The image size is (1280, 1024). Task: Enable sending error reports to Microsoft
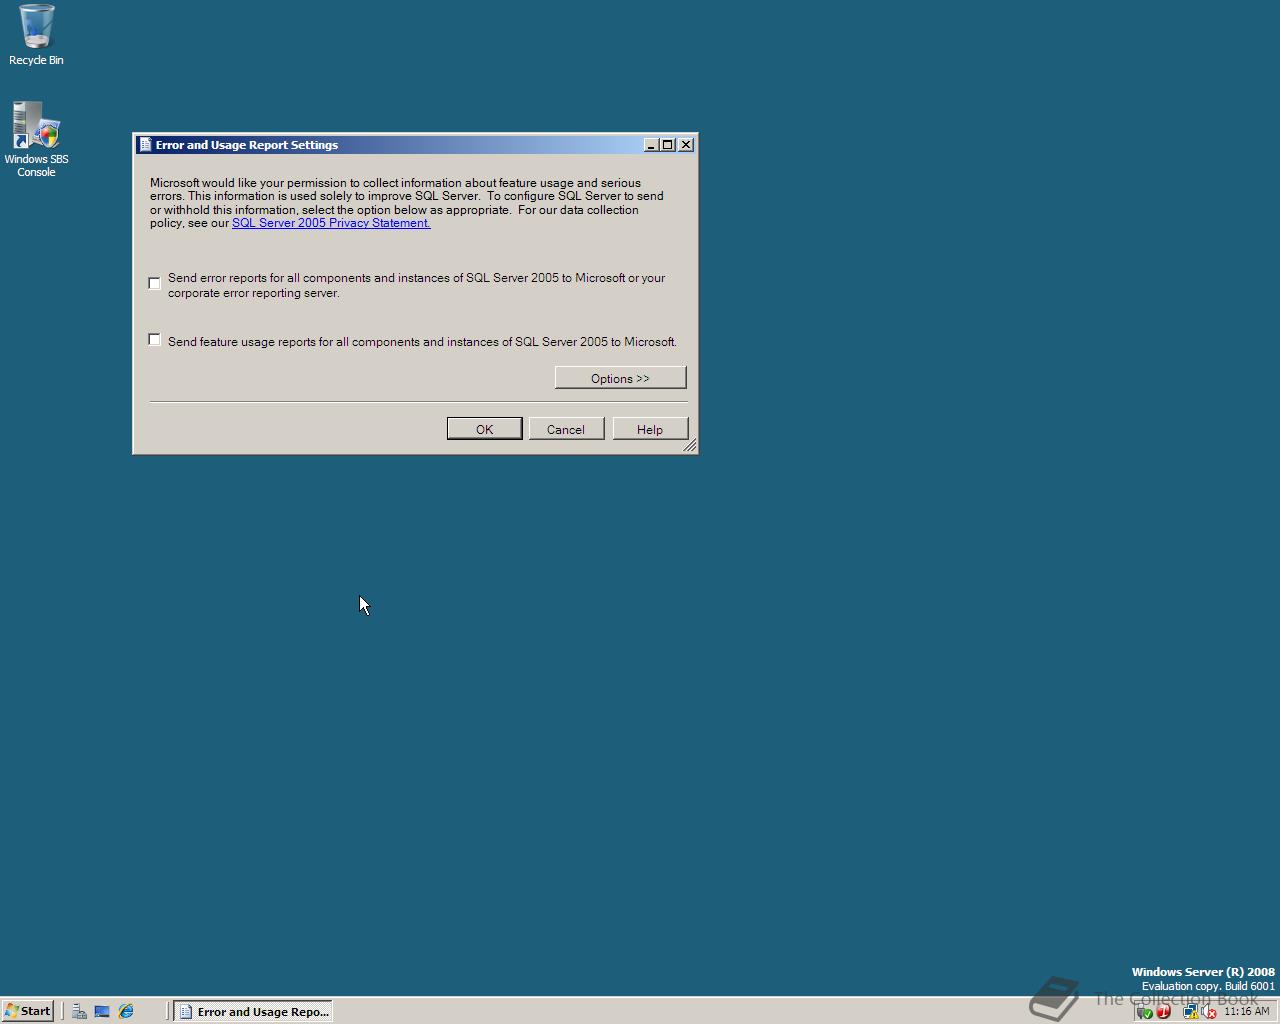pyautogui.click(x=154, y=283)
